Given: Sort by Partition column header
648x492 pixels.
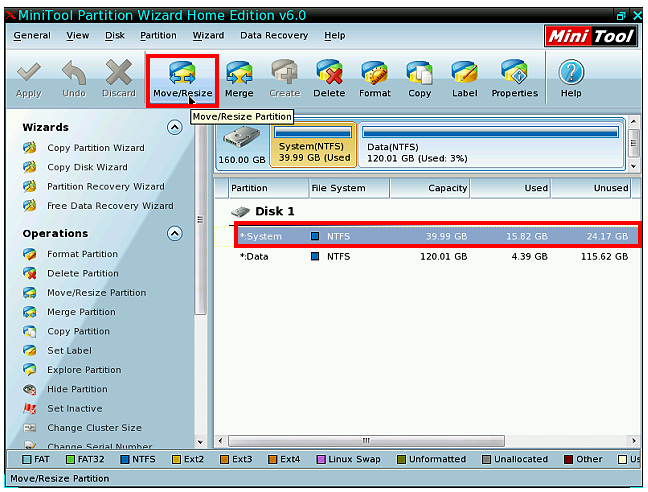Looking at the screenshot, I should pos(269,188).
